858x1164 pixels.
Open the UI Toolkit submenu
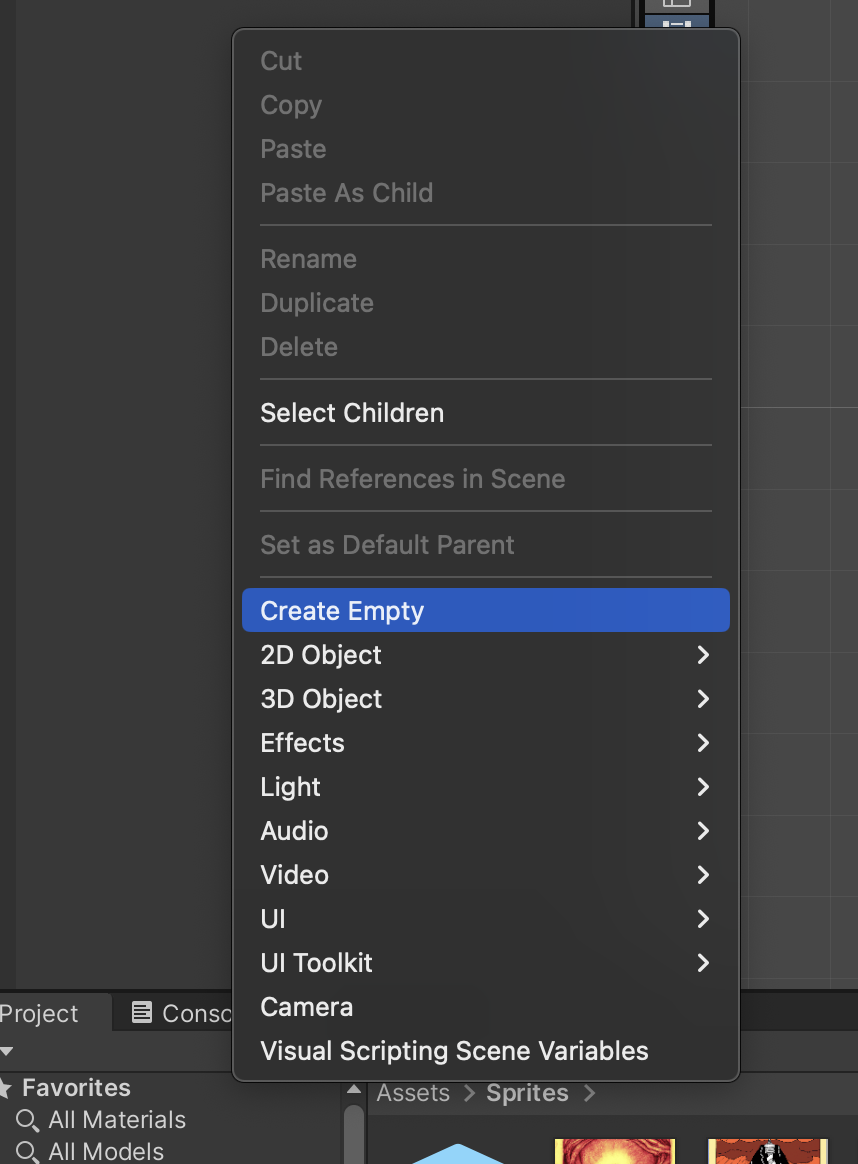tap(316, 963)
